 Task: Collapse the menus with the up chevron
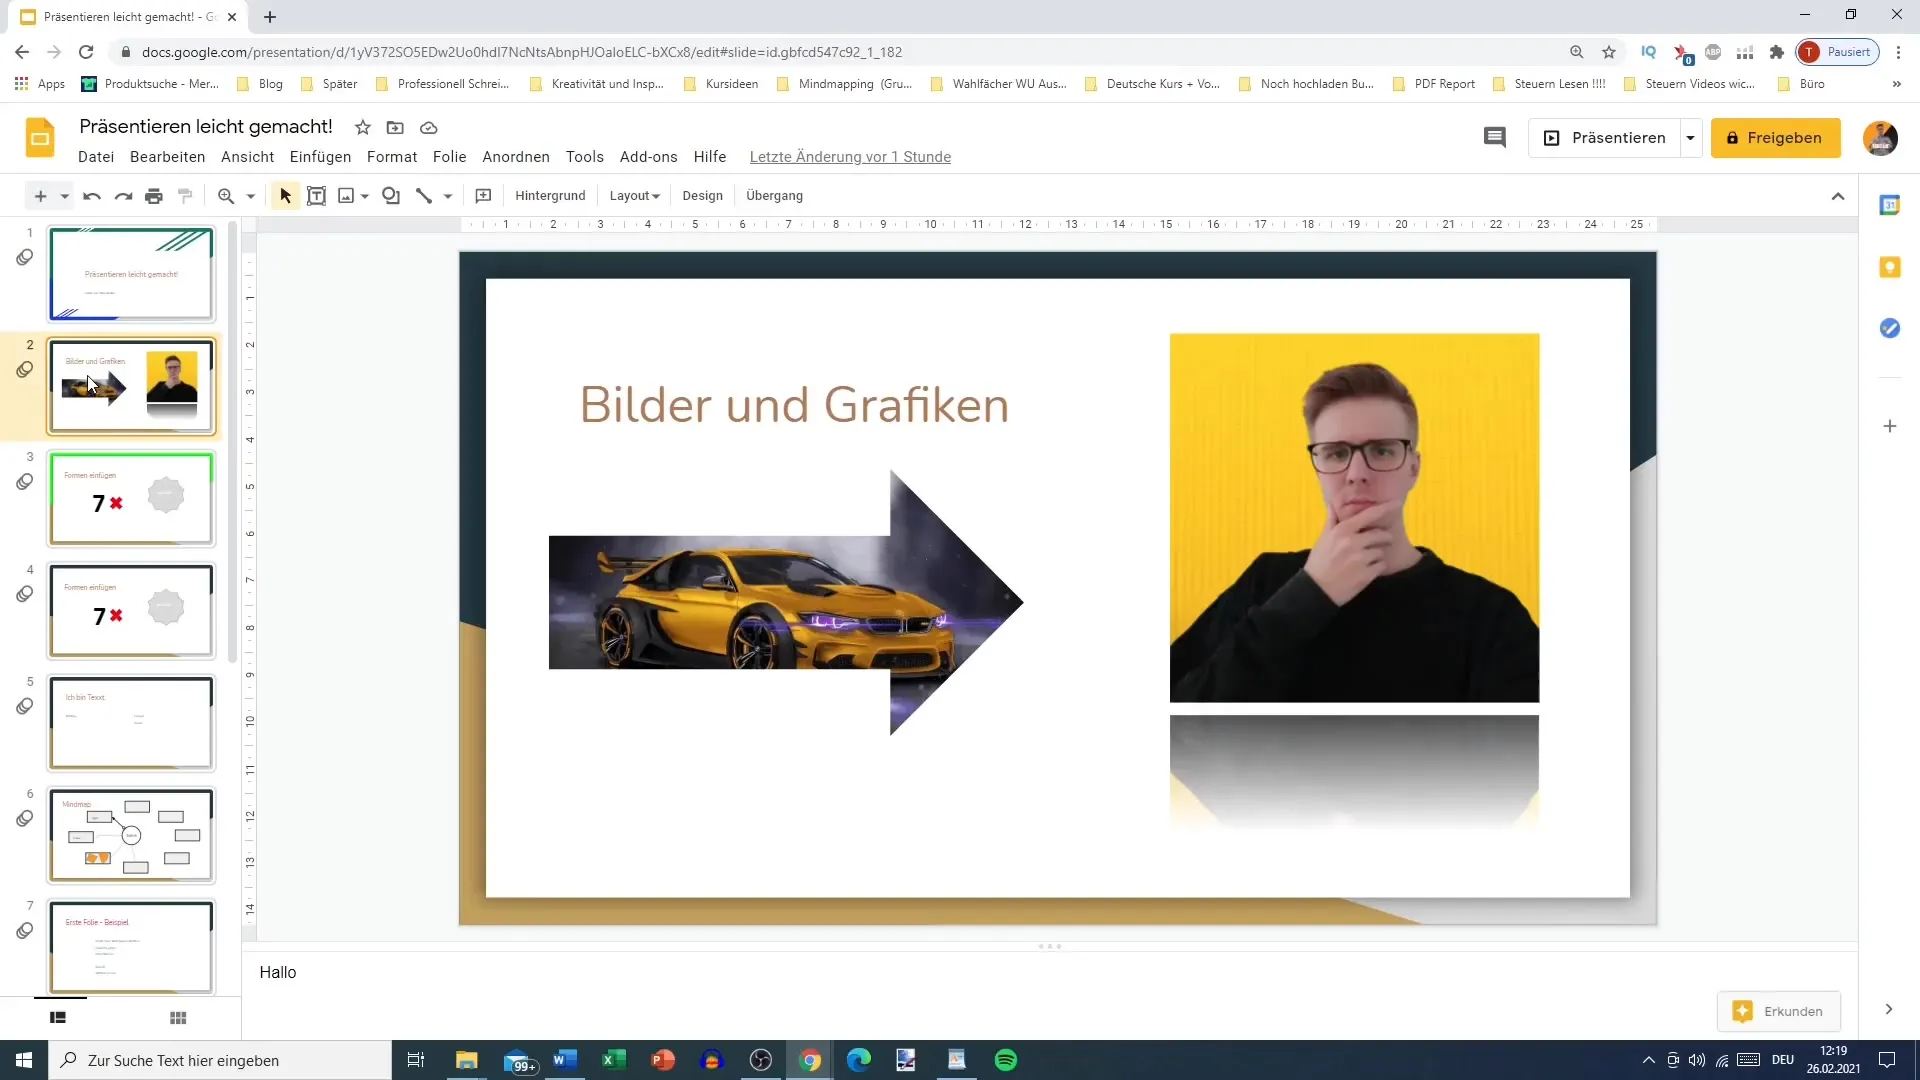(x=1838, y=196)
